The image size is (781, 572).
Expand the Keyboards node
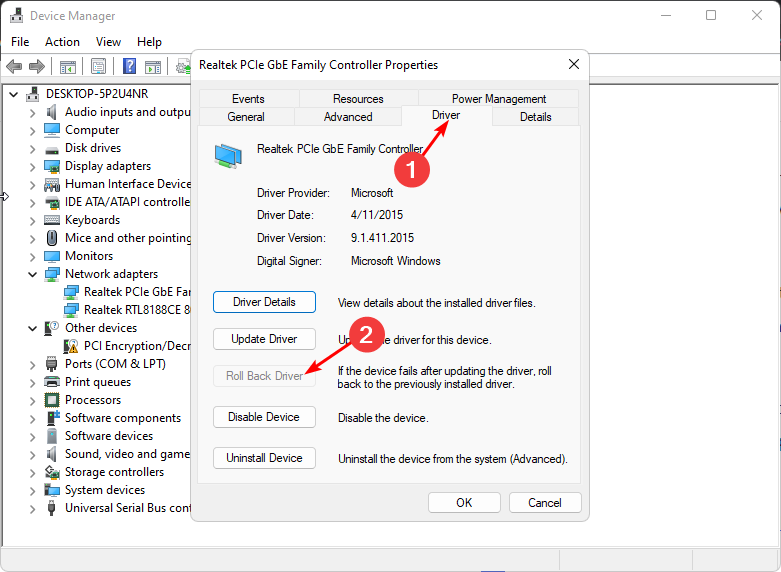[x=33, y=221]
